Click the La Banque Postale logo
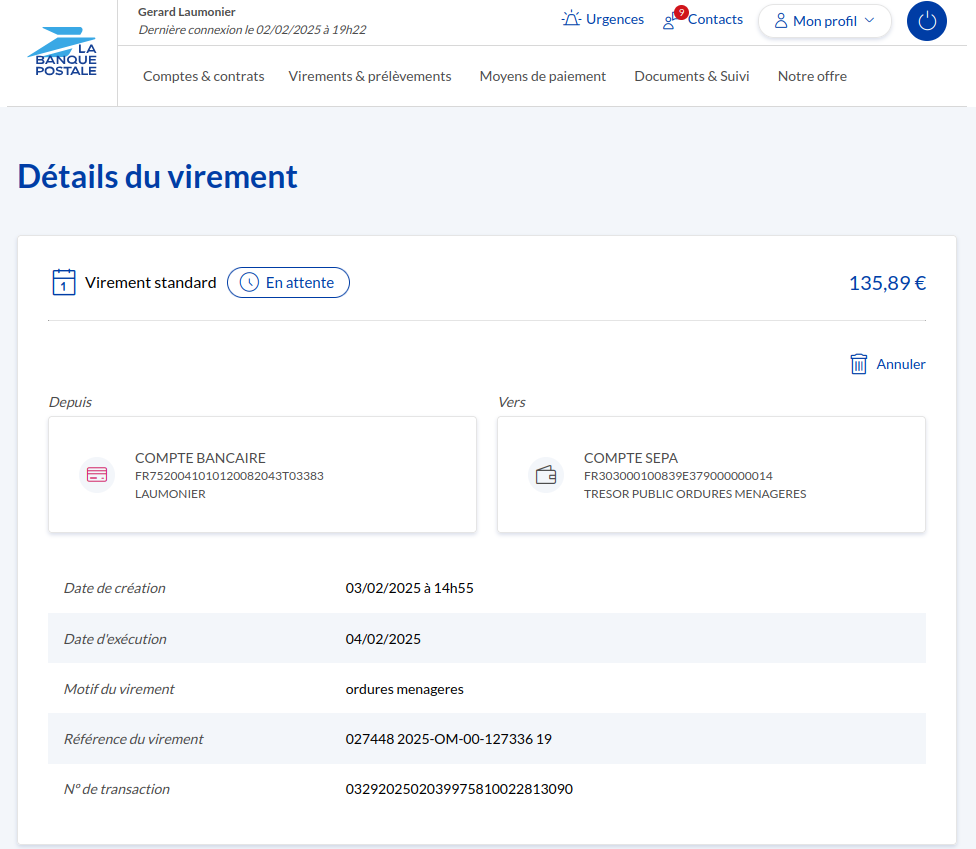This screenshot has width=976, height=849. click(x=62, y=58)
